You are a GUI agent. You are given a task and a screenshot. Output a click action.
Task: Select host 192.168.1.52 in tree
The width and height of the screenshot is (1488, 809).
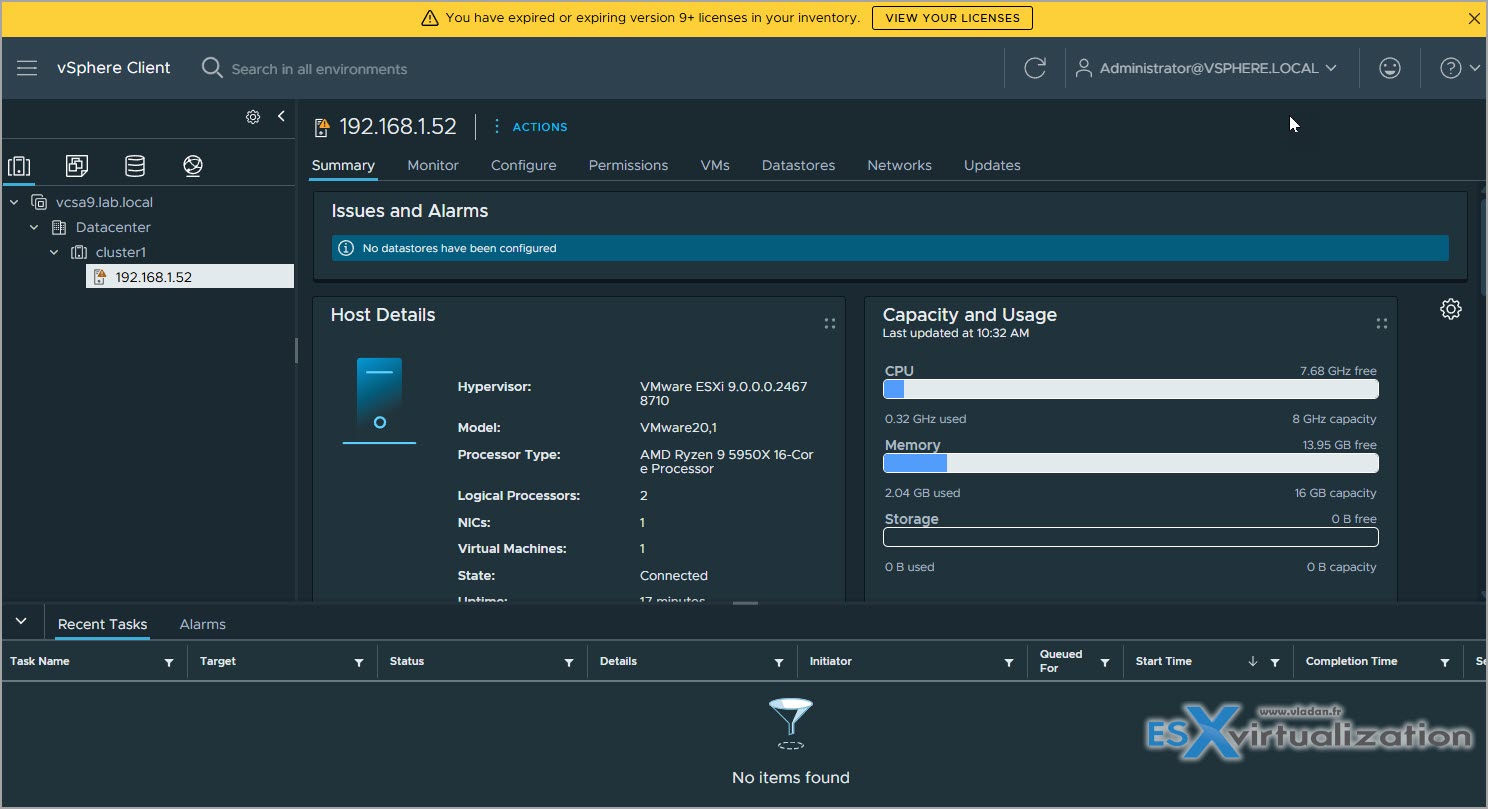190,277
